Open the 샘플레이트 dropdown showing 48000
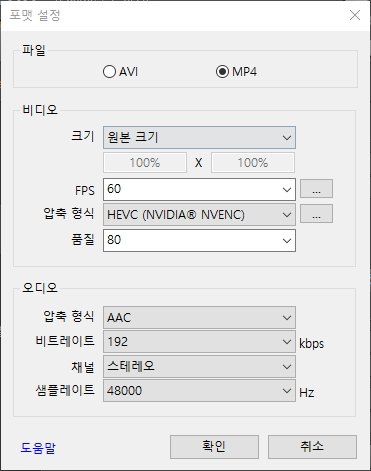371x471 pixels. point(199,391)
